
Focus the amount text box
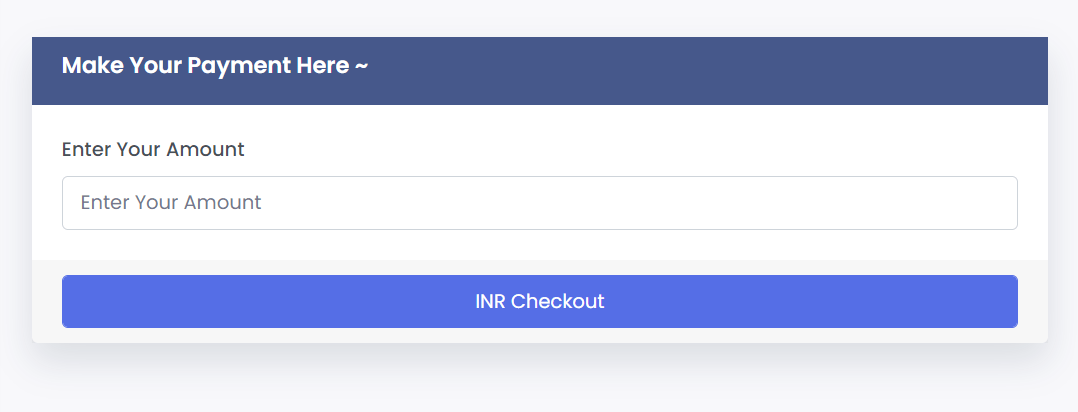tap(540, 203)
